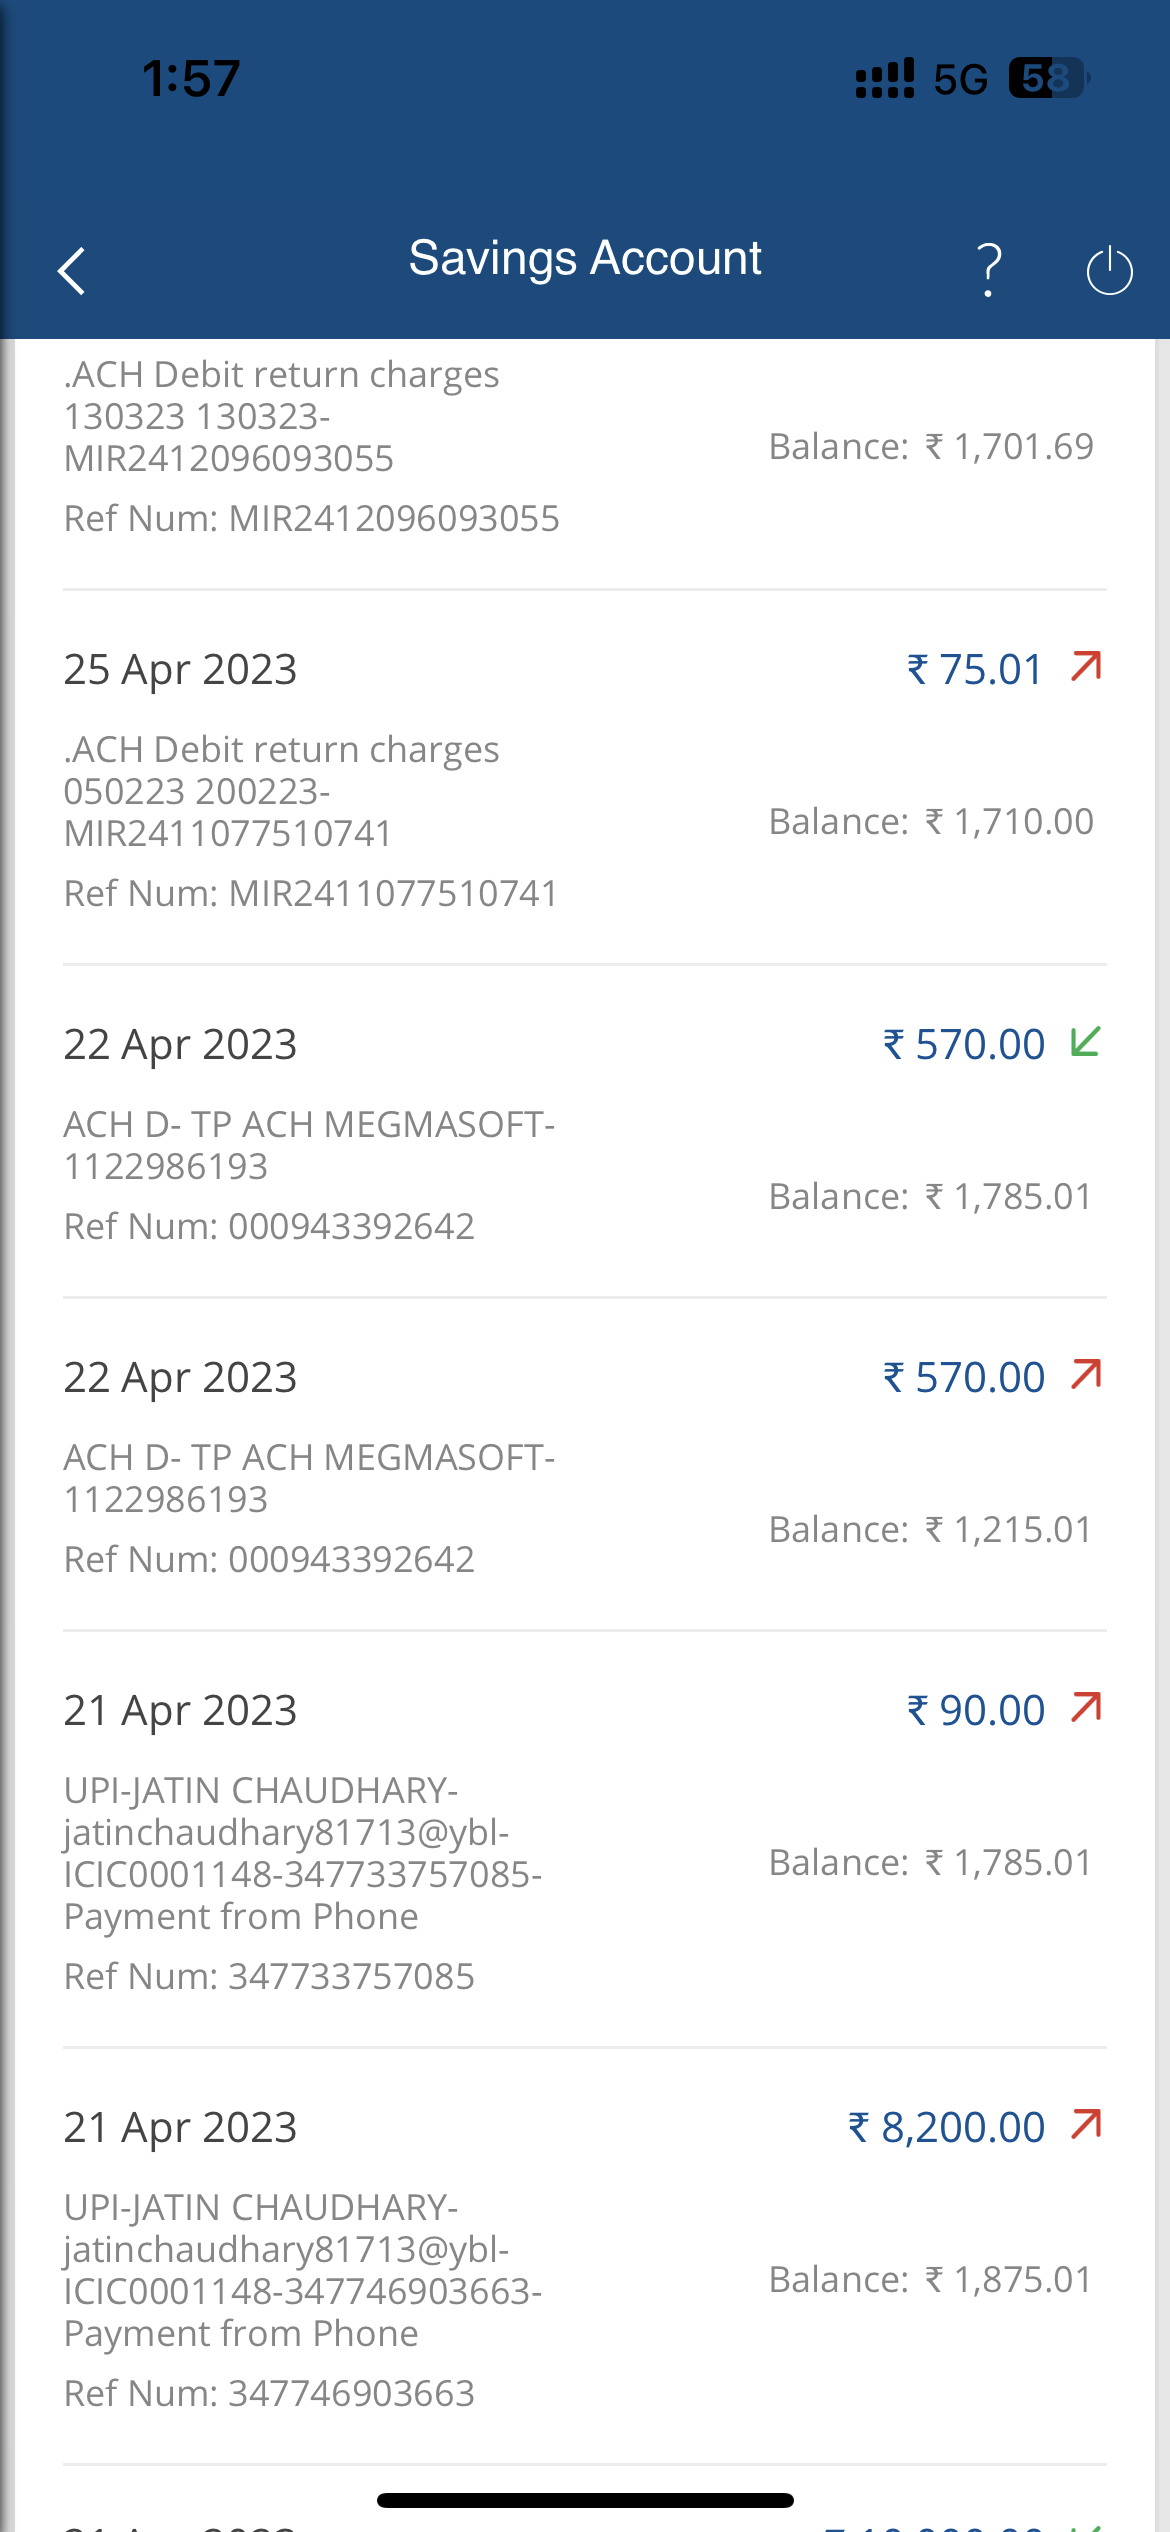Open the ₹ 75.01 transaction amount

[975, 670]
